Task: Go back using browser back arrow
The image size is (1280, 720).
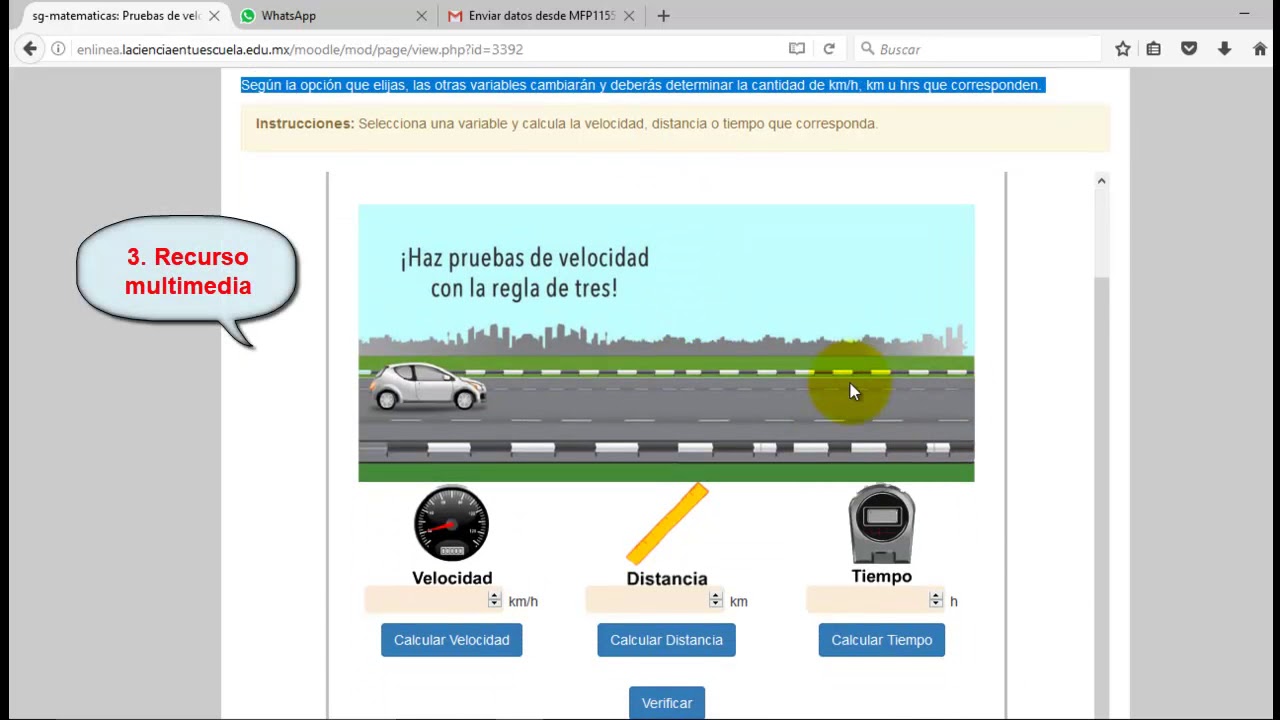Action: point(30,48)
